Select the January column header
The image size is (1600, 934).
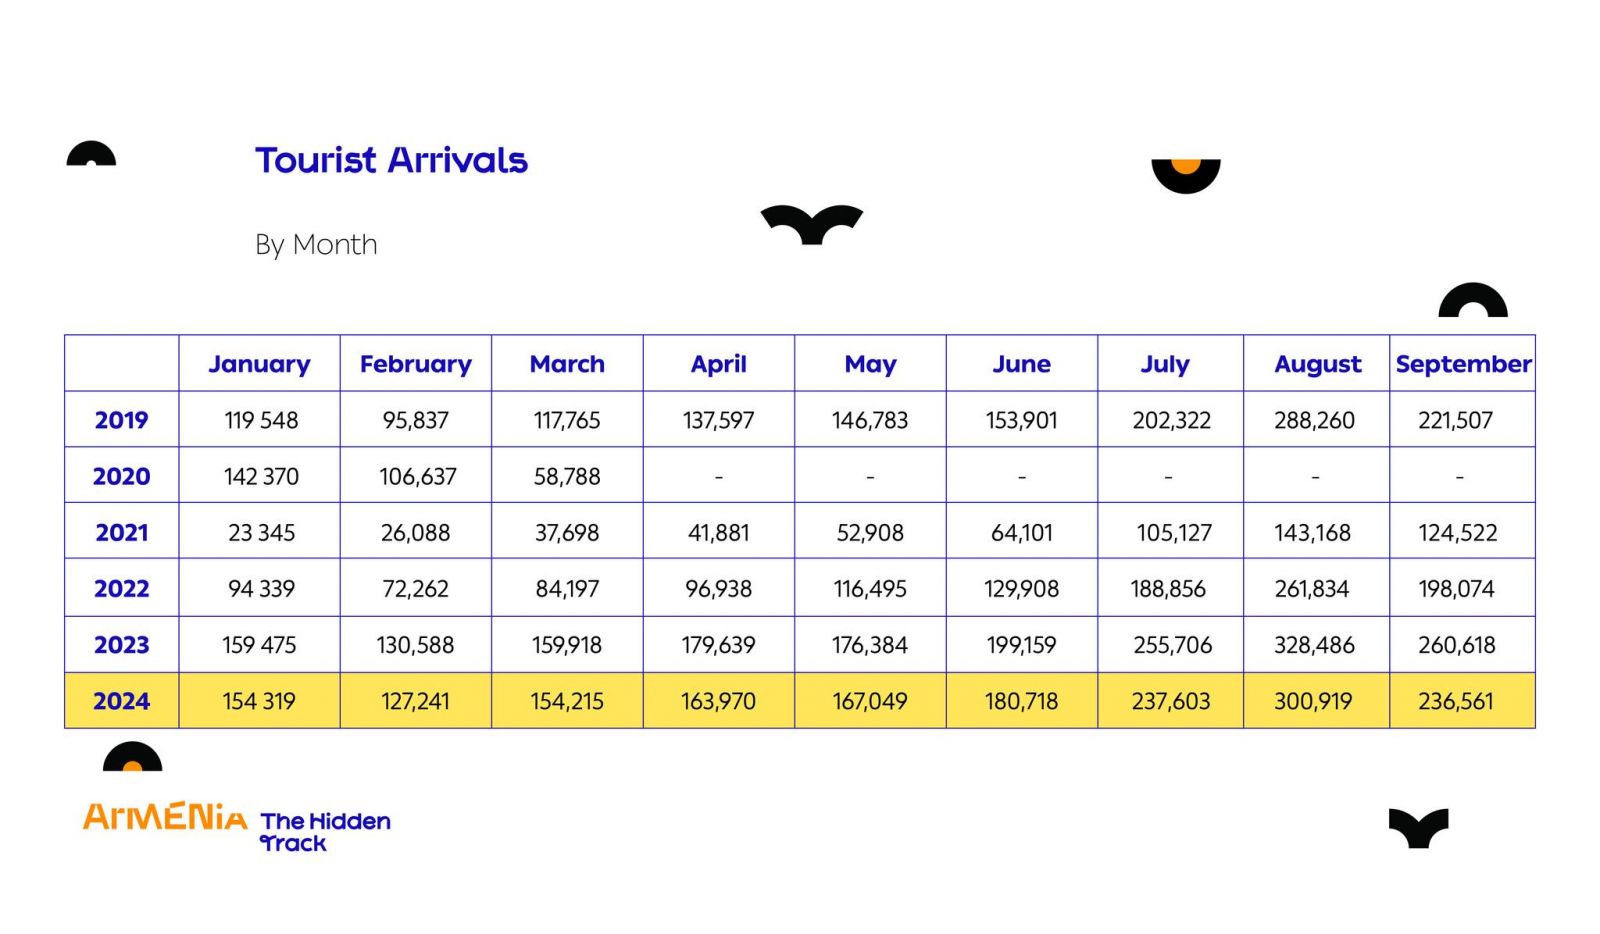tap(259, 364)
